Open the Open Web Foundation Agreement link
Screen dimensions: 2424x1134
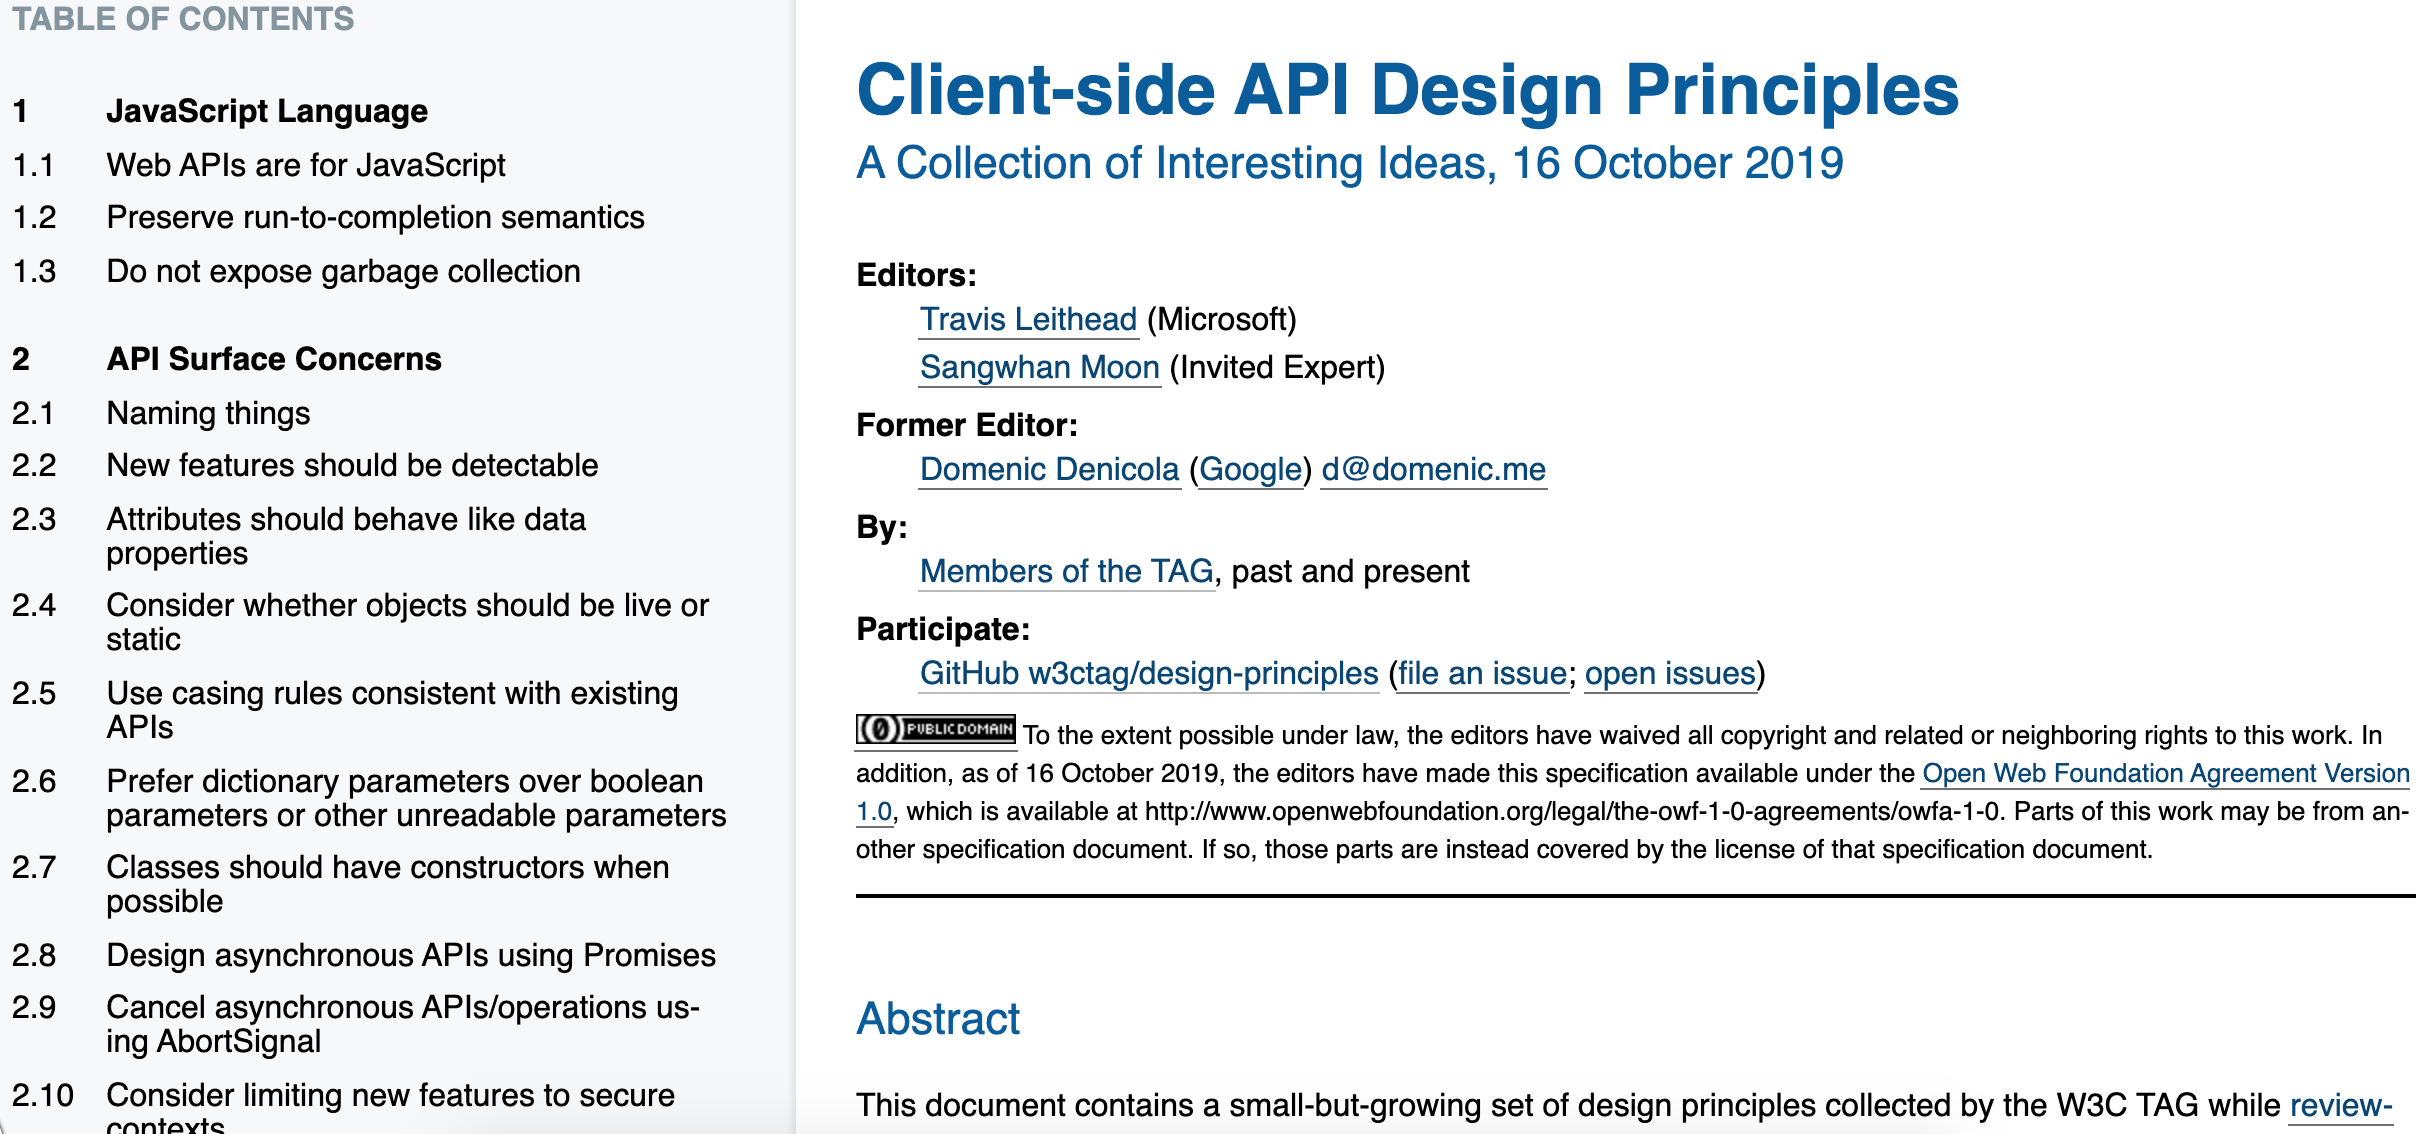pos(2165,773)
